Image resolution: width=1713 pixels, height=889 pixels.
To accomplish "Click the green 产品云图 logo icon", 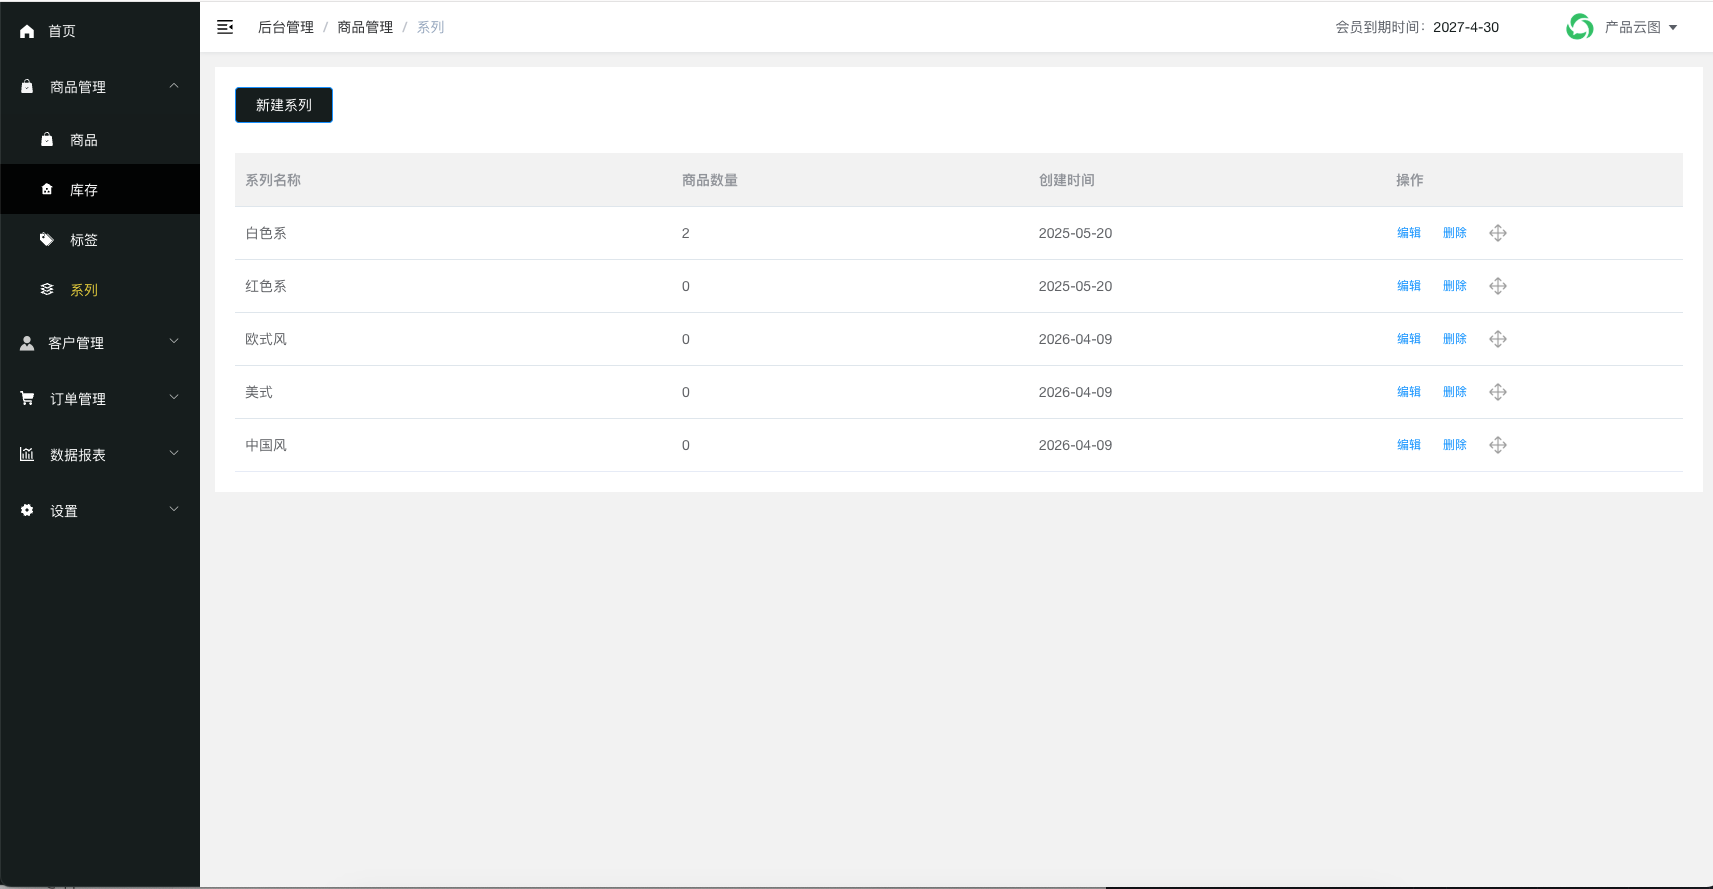I will (x=1580, y=27).
